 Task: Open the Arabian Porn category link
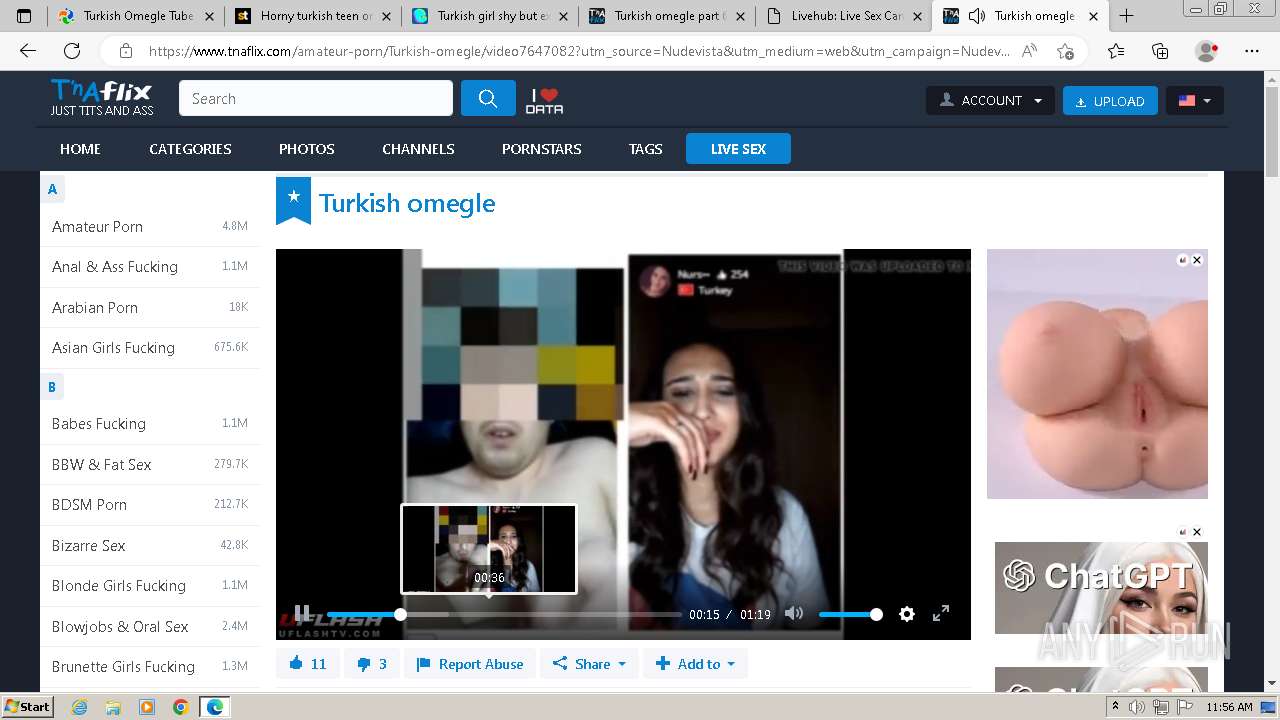click(95, 308)
